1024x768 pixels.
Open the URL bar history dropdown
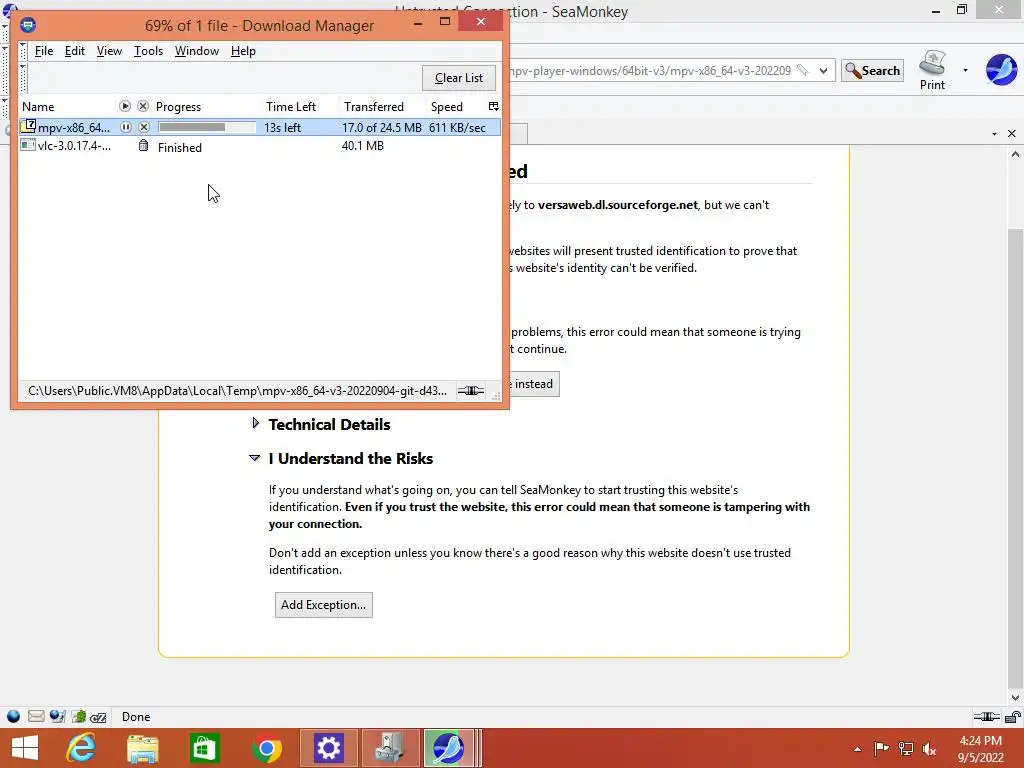pyautogui.click(x=824, y=71)
